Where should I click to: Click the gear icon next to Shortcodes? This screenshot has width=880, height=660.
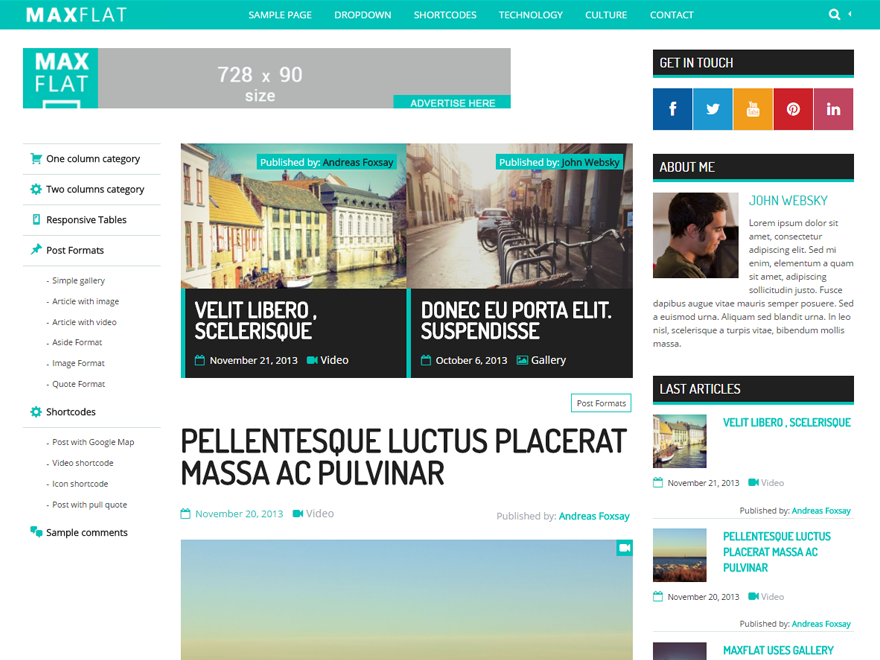pyautogui.click(x=35, y=412)
